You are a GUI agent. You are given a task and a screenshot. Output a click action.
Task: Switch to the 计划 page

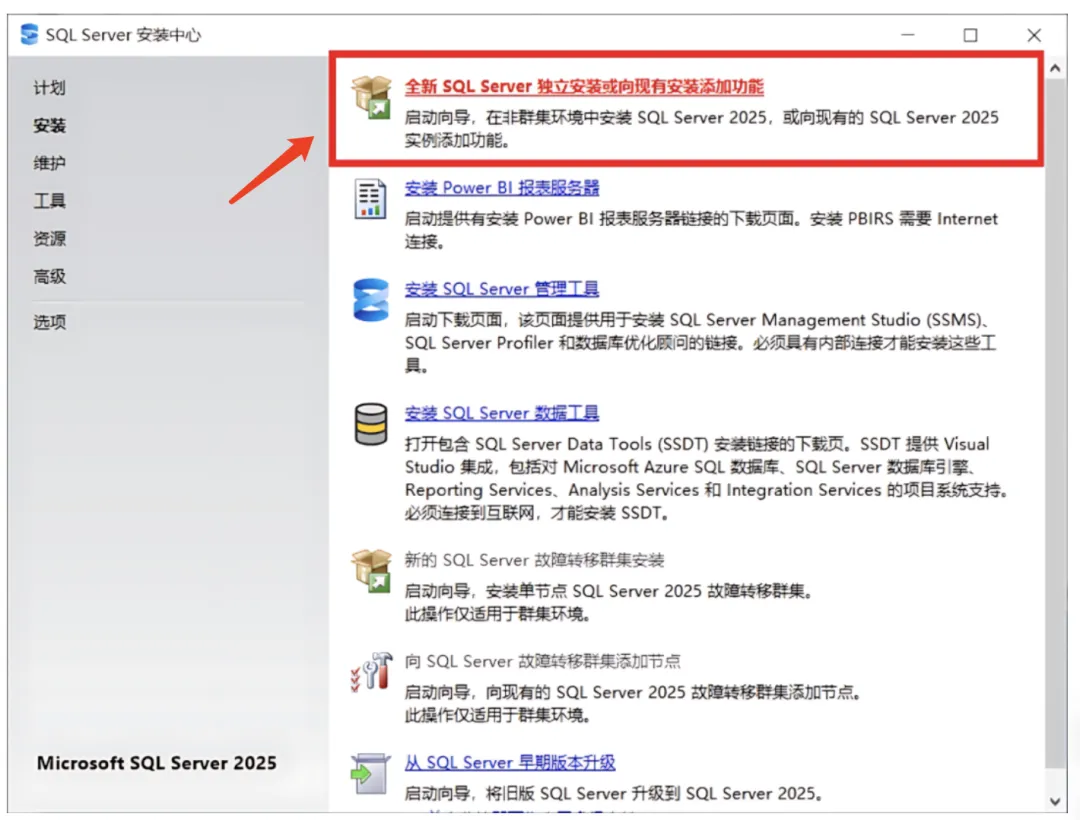50,87
